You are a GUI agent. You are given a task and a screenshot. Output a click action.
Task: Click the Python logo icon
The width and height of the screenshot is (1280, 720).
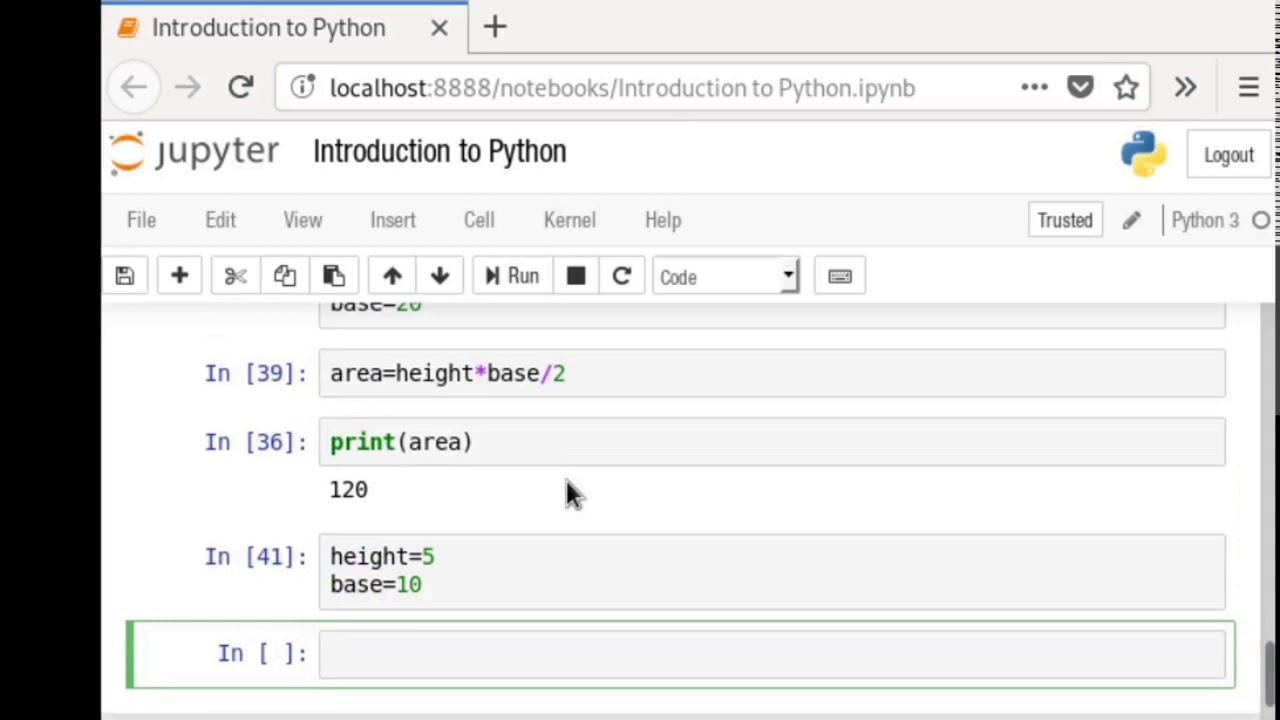1144,154
